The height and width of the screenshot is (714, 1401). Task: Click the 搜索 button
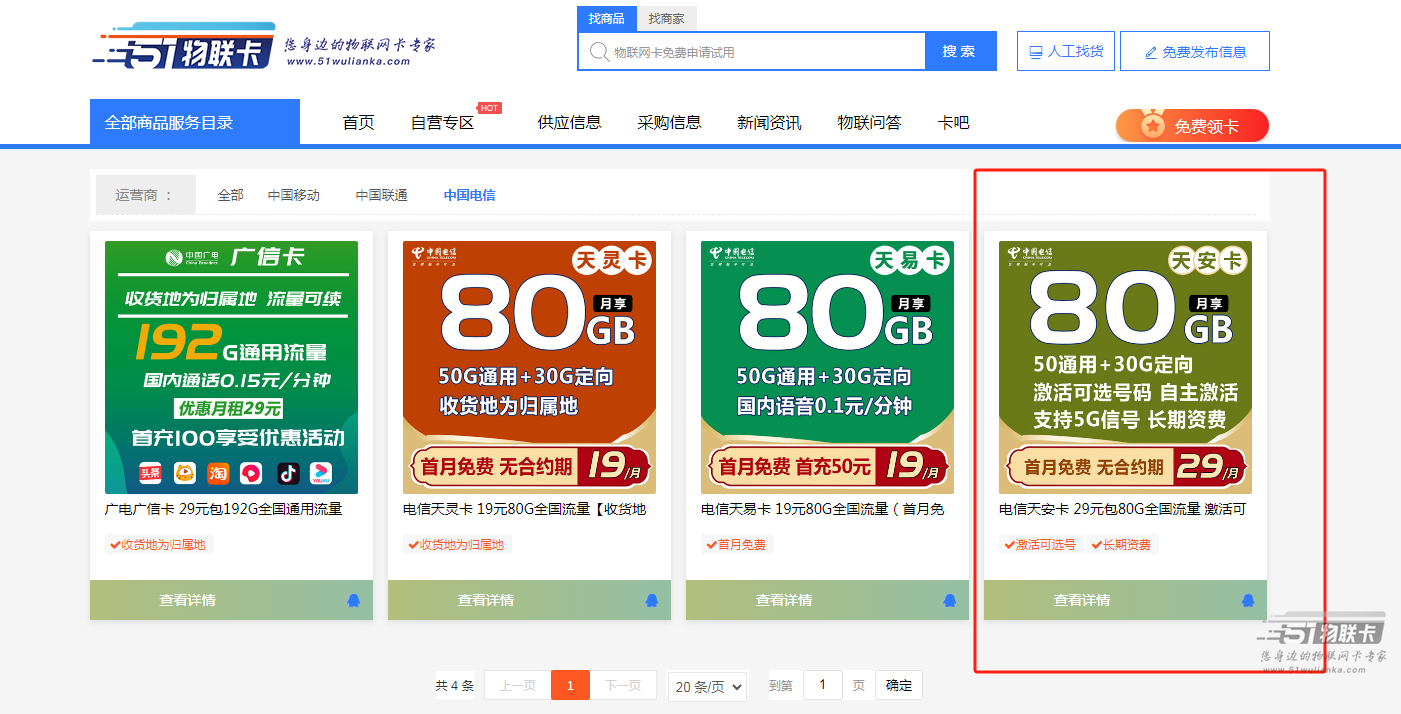pyautogui.click(x=961, y=51)
